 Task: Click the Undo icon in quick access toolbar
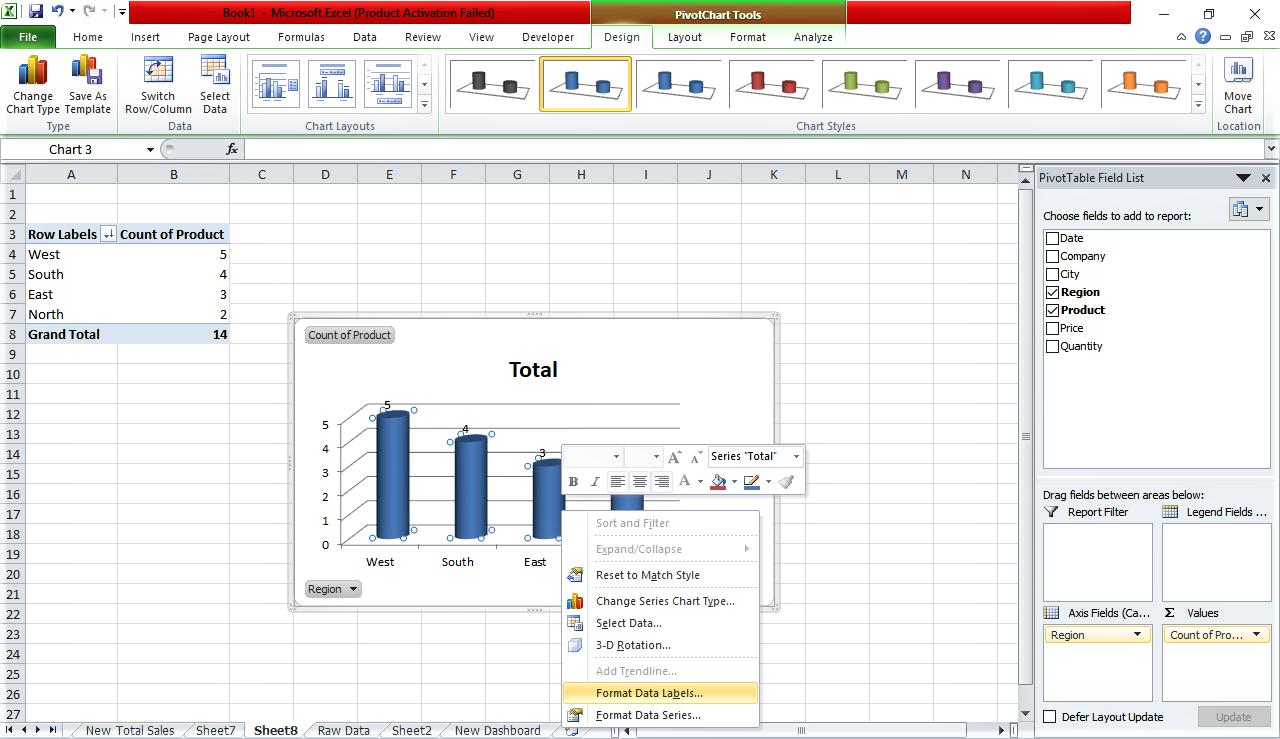(x=58, y=12)
